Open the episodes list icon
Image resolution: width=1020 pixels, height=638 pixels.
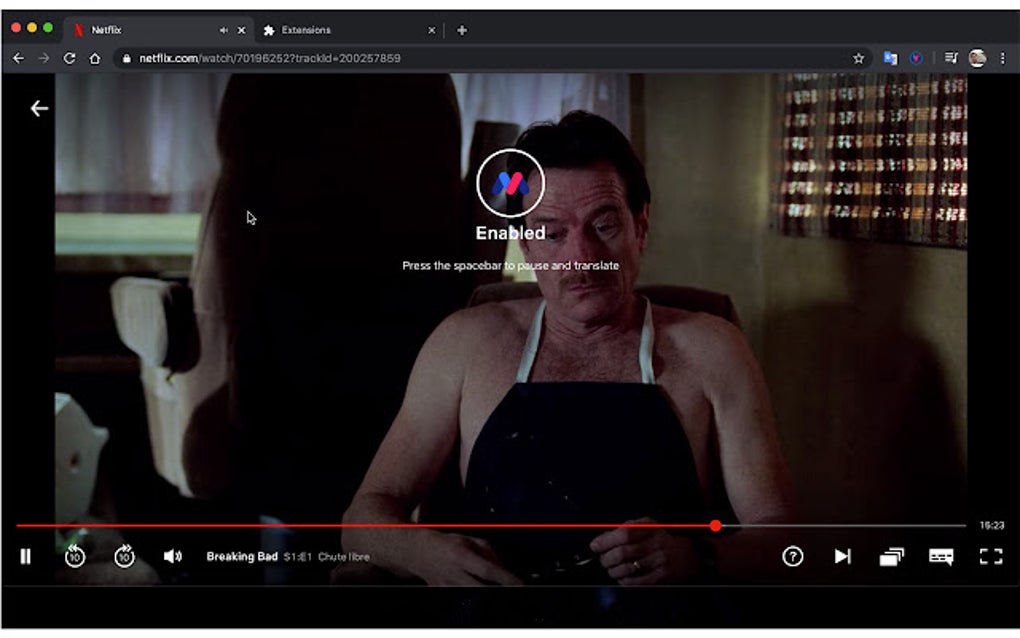coord(892,557)
